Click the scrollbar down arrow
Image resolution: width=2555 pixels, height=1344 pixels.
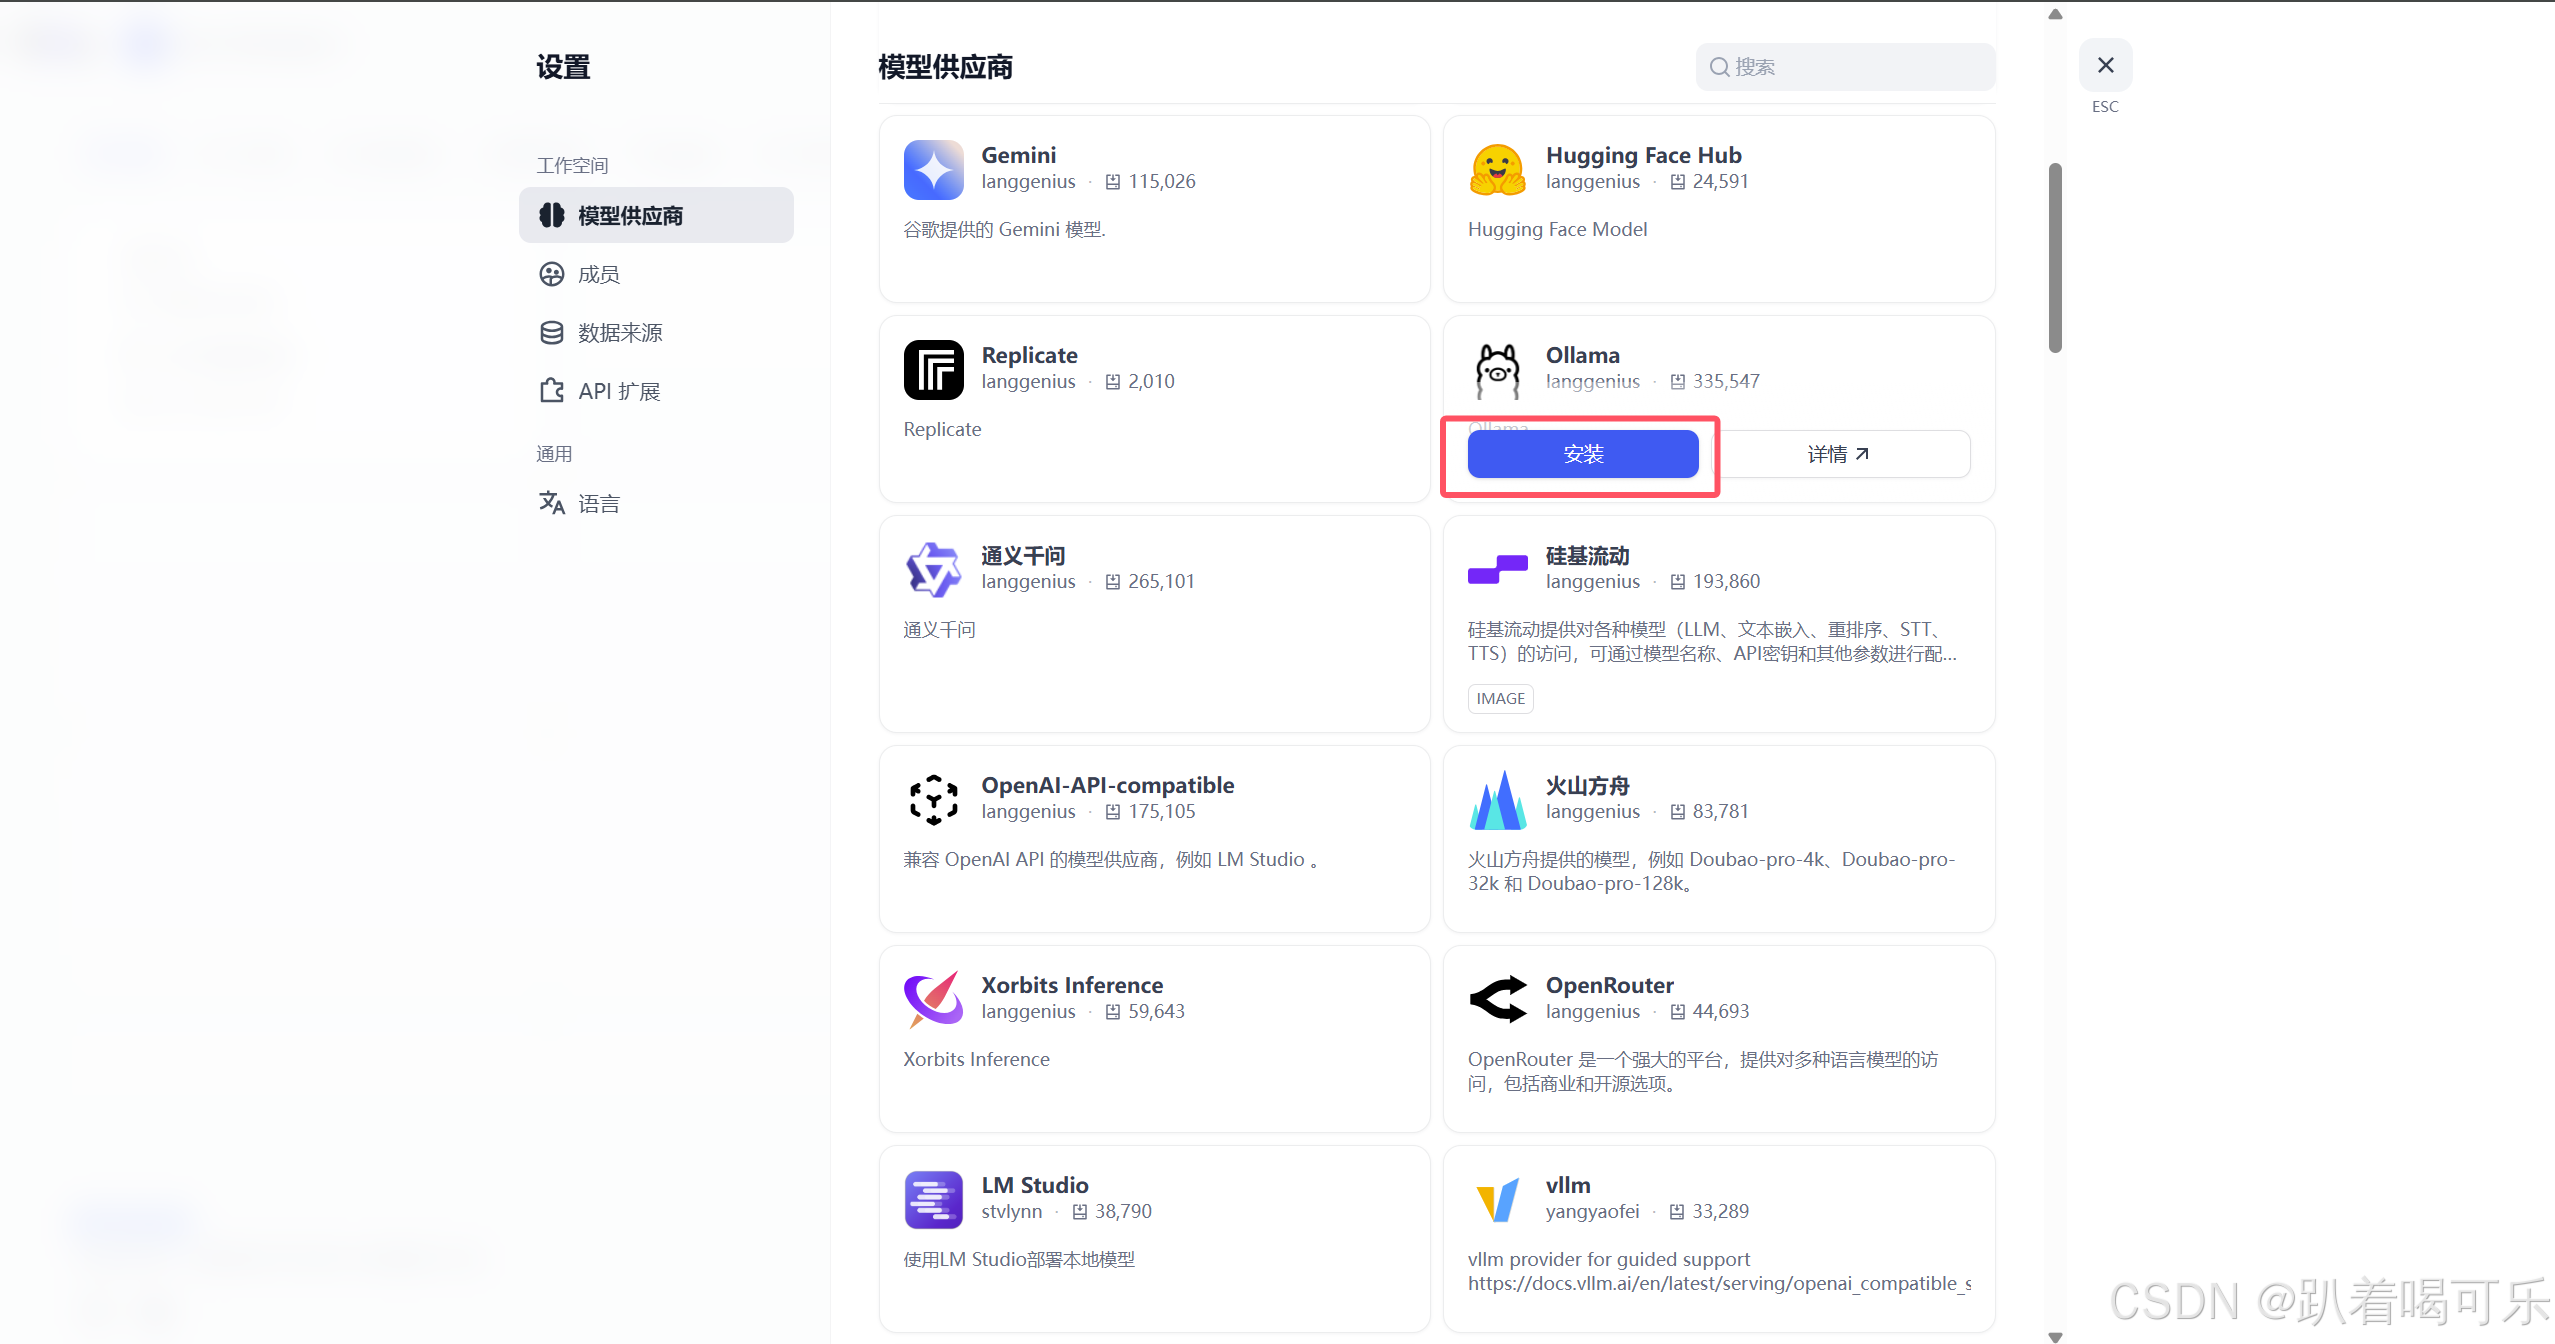(x=2055, y=1336)
